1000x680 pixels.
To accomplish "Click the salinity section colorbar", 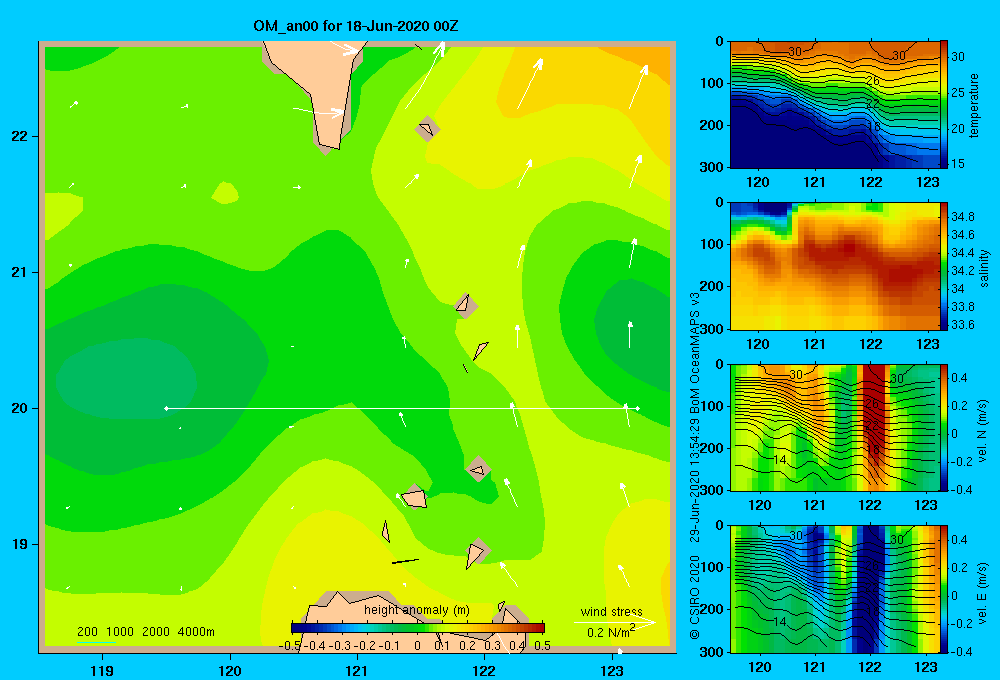I will coord(944,266).
